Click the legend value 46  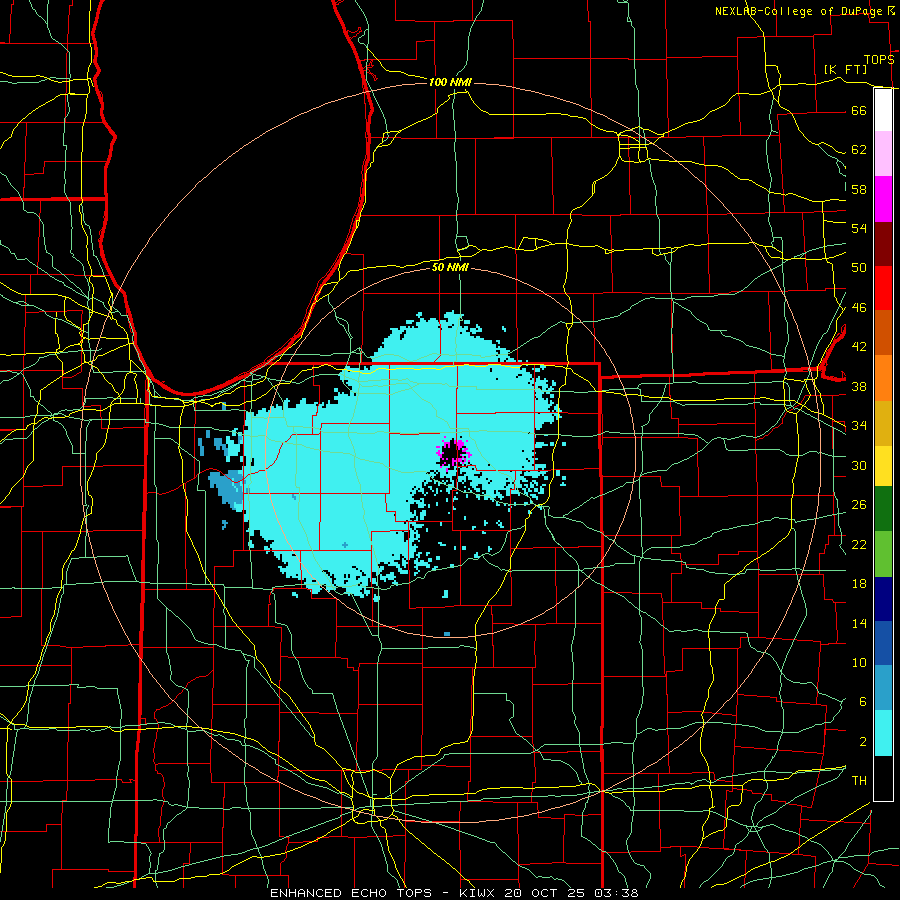coord(859,308)
